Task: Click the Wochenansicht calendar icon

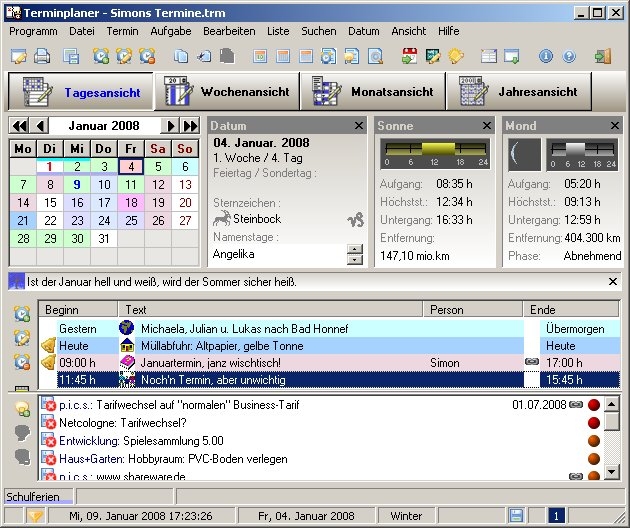Action: 177,92
